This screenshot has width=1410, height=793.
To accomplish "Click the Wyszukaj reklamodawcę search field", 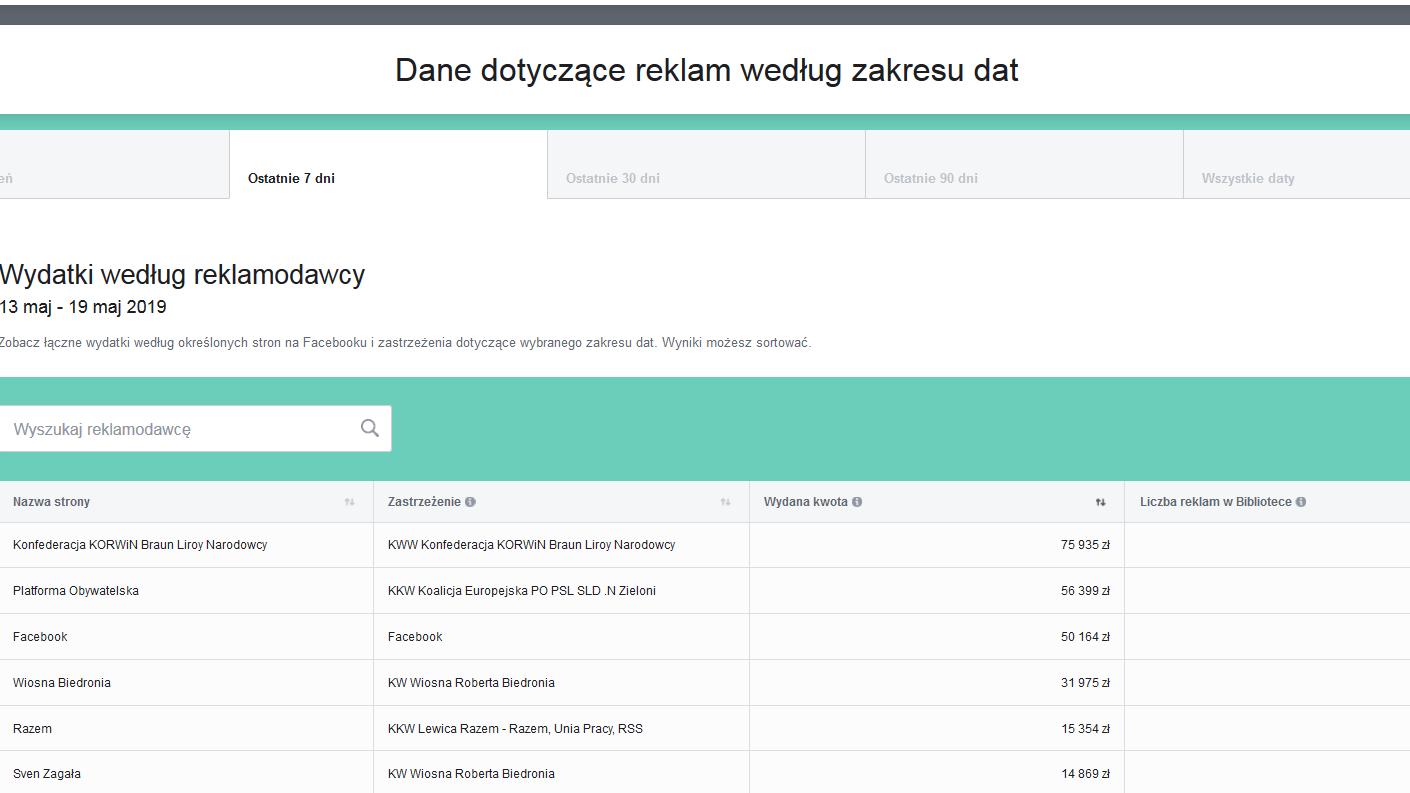I will tap(195, 428).
